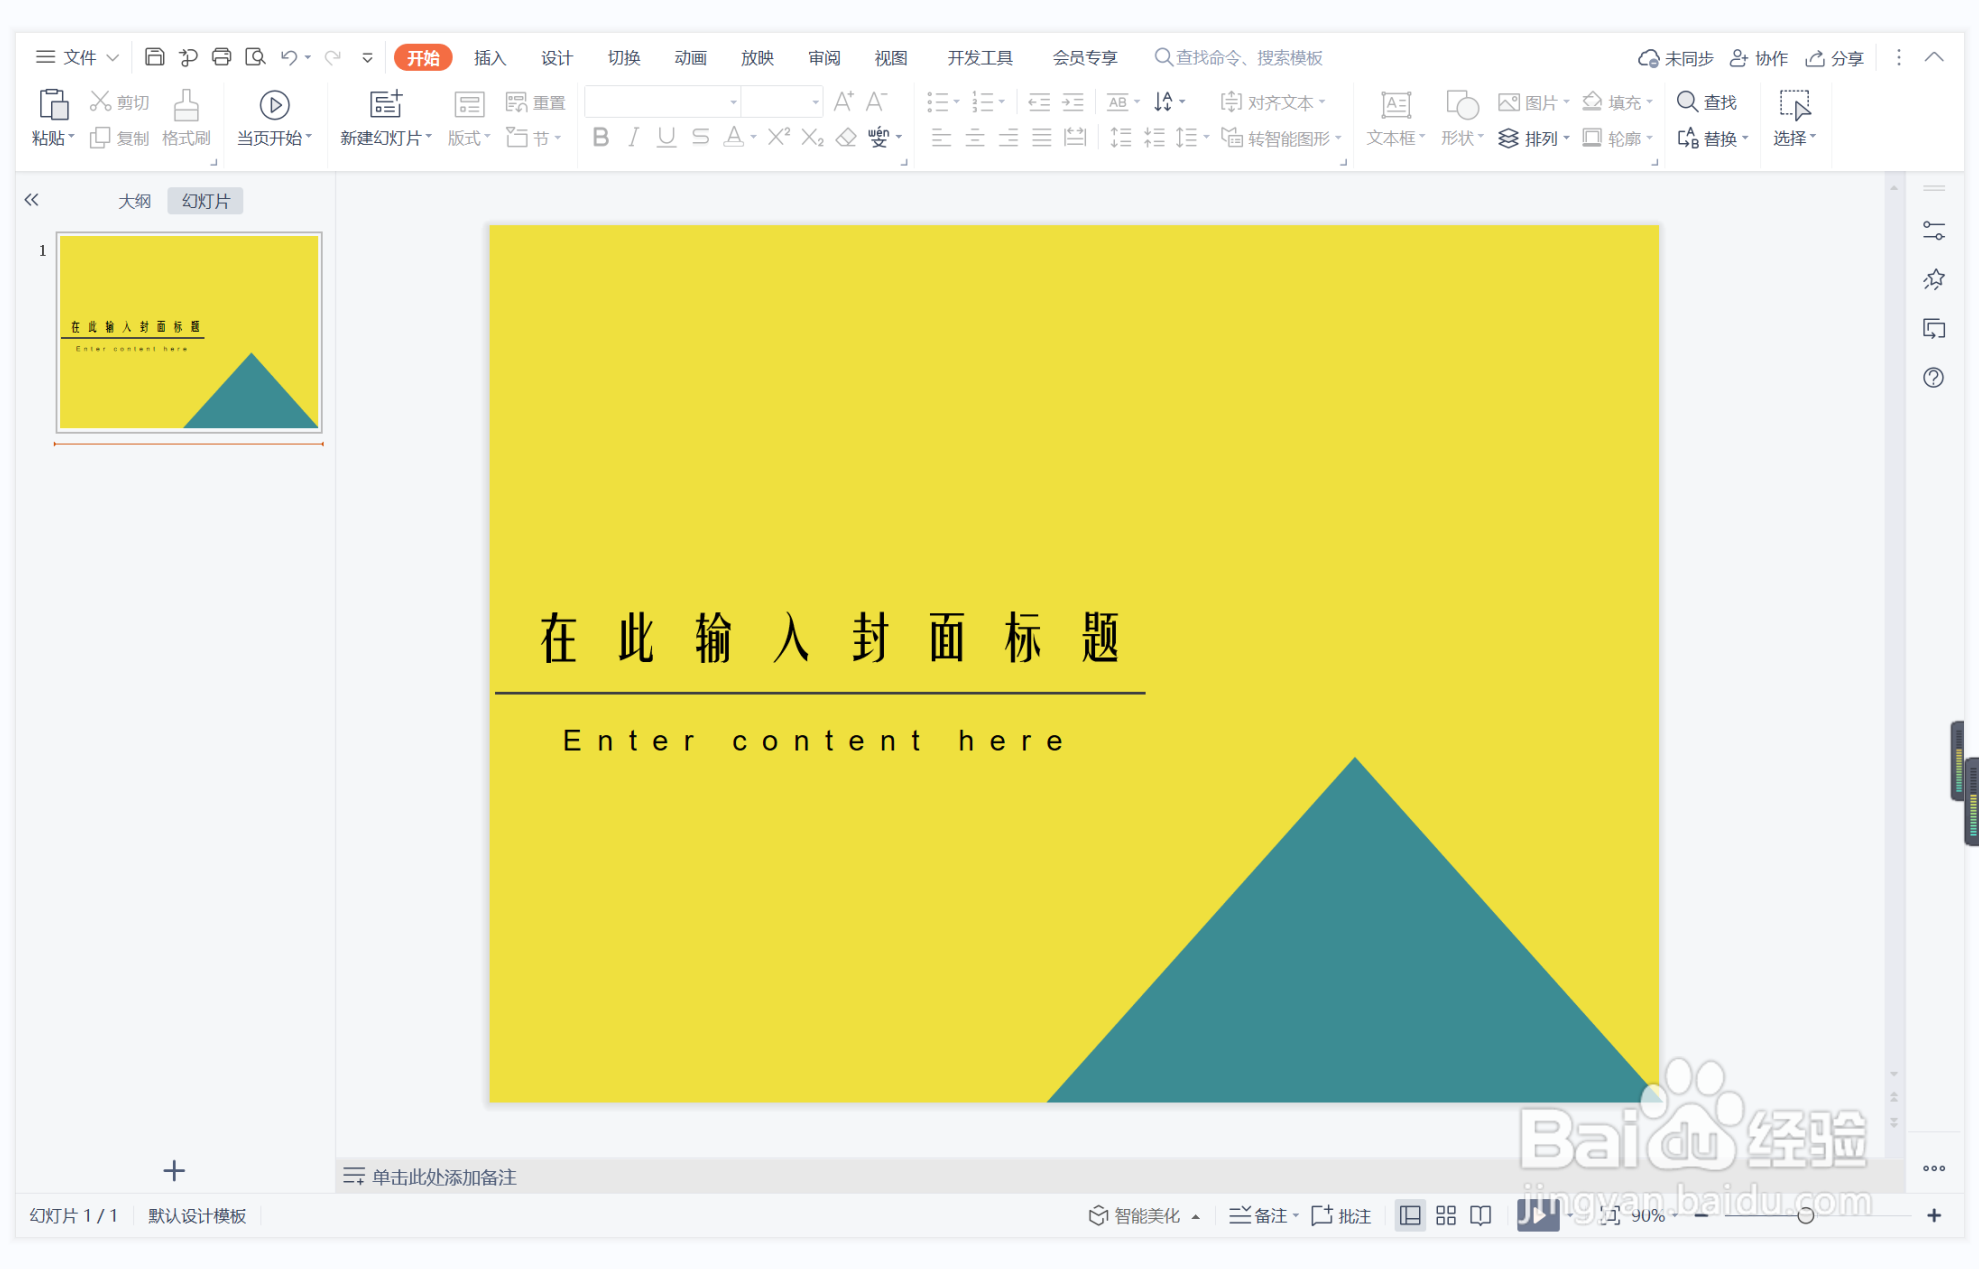Toggle bold formatting
This screenshot has height=1269, width=1979.
pyautogui.click(x=600, y=138)
